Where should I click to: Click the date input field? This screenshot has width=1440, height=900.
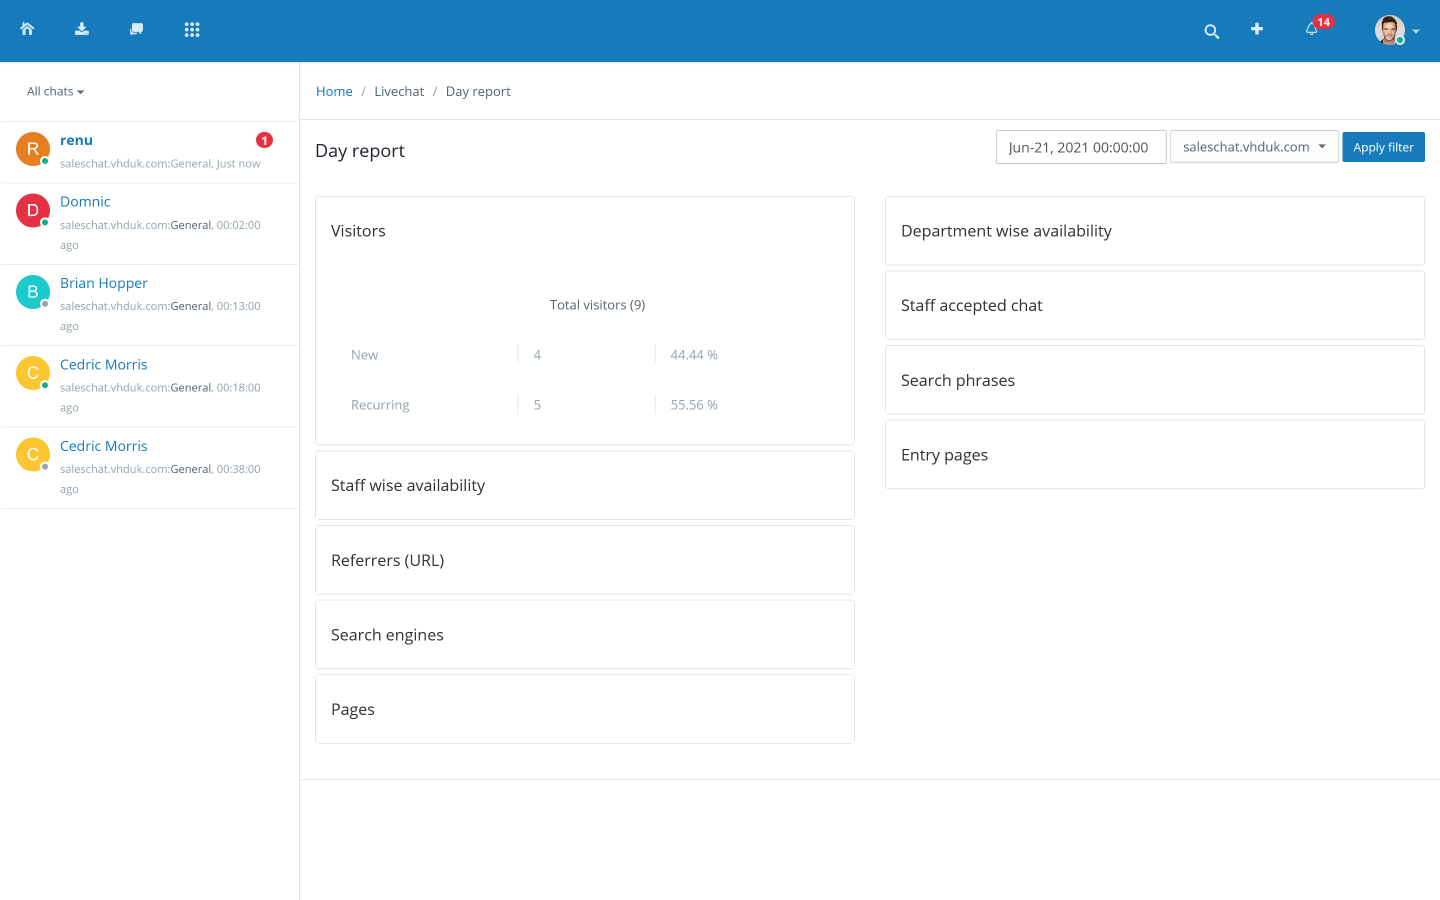[x=1080, y=147]
